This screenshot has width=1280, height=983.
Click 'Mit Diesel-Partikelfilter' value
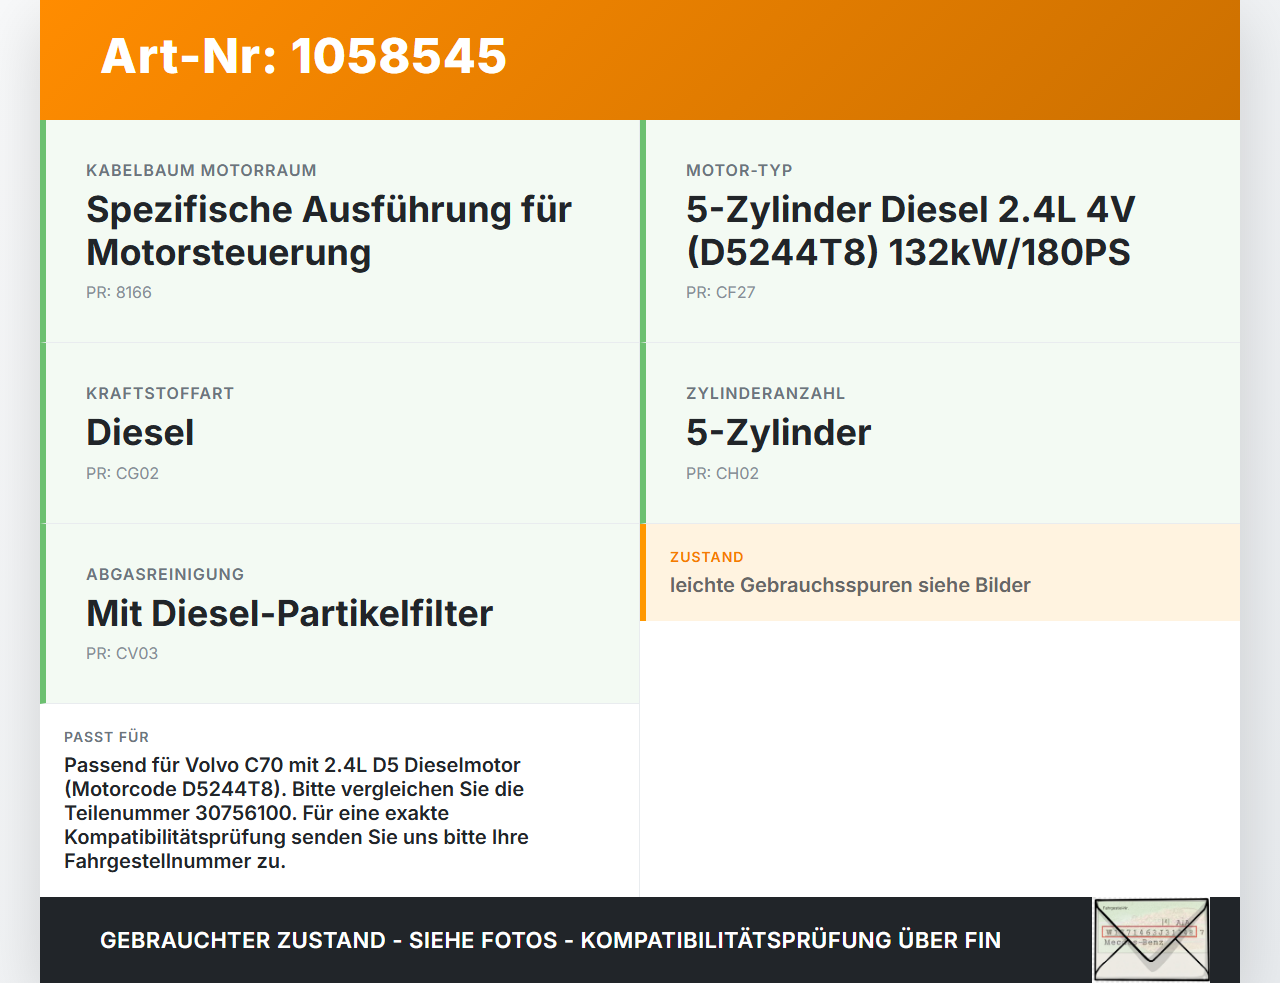[x=290, y=613]
